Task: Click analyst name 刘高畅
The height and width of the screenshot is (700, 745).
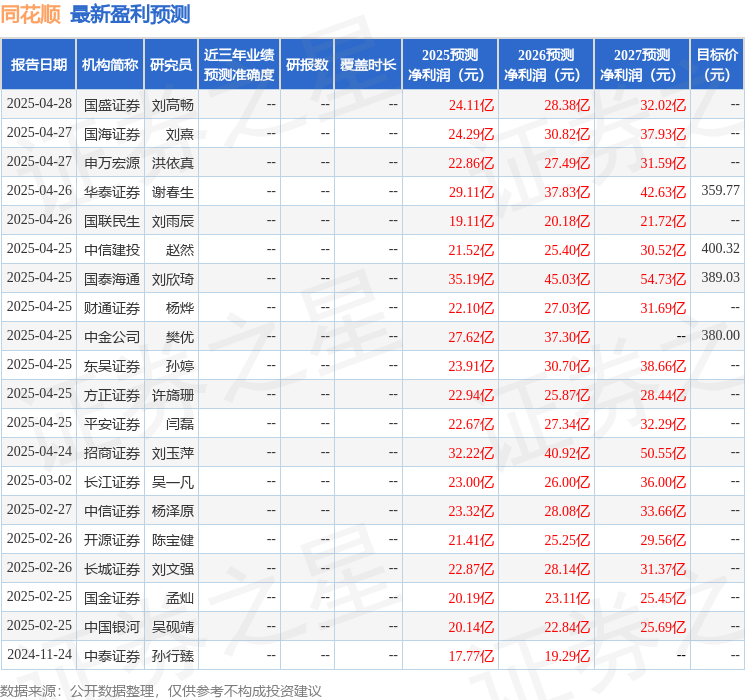Action: (173, 105)
